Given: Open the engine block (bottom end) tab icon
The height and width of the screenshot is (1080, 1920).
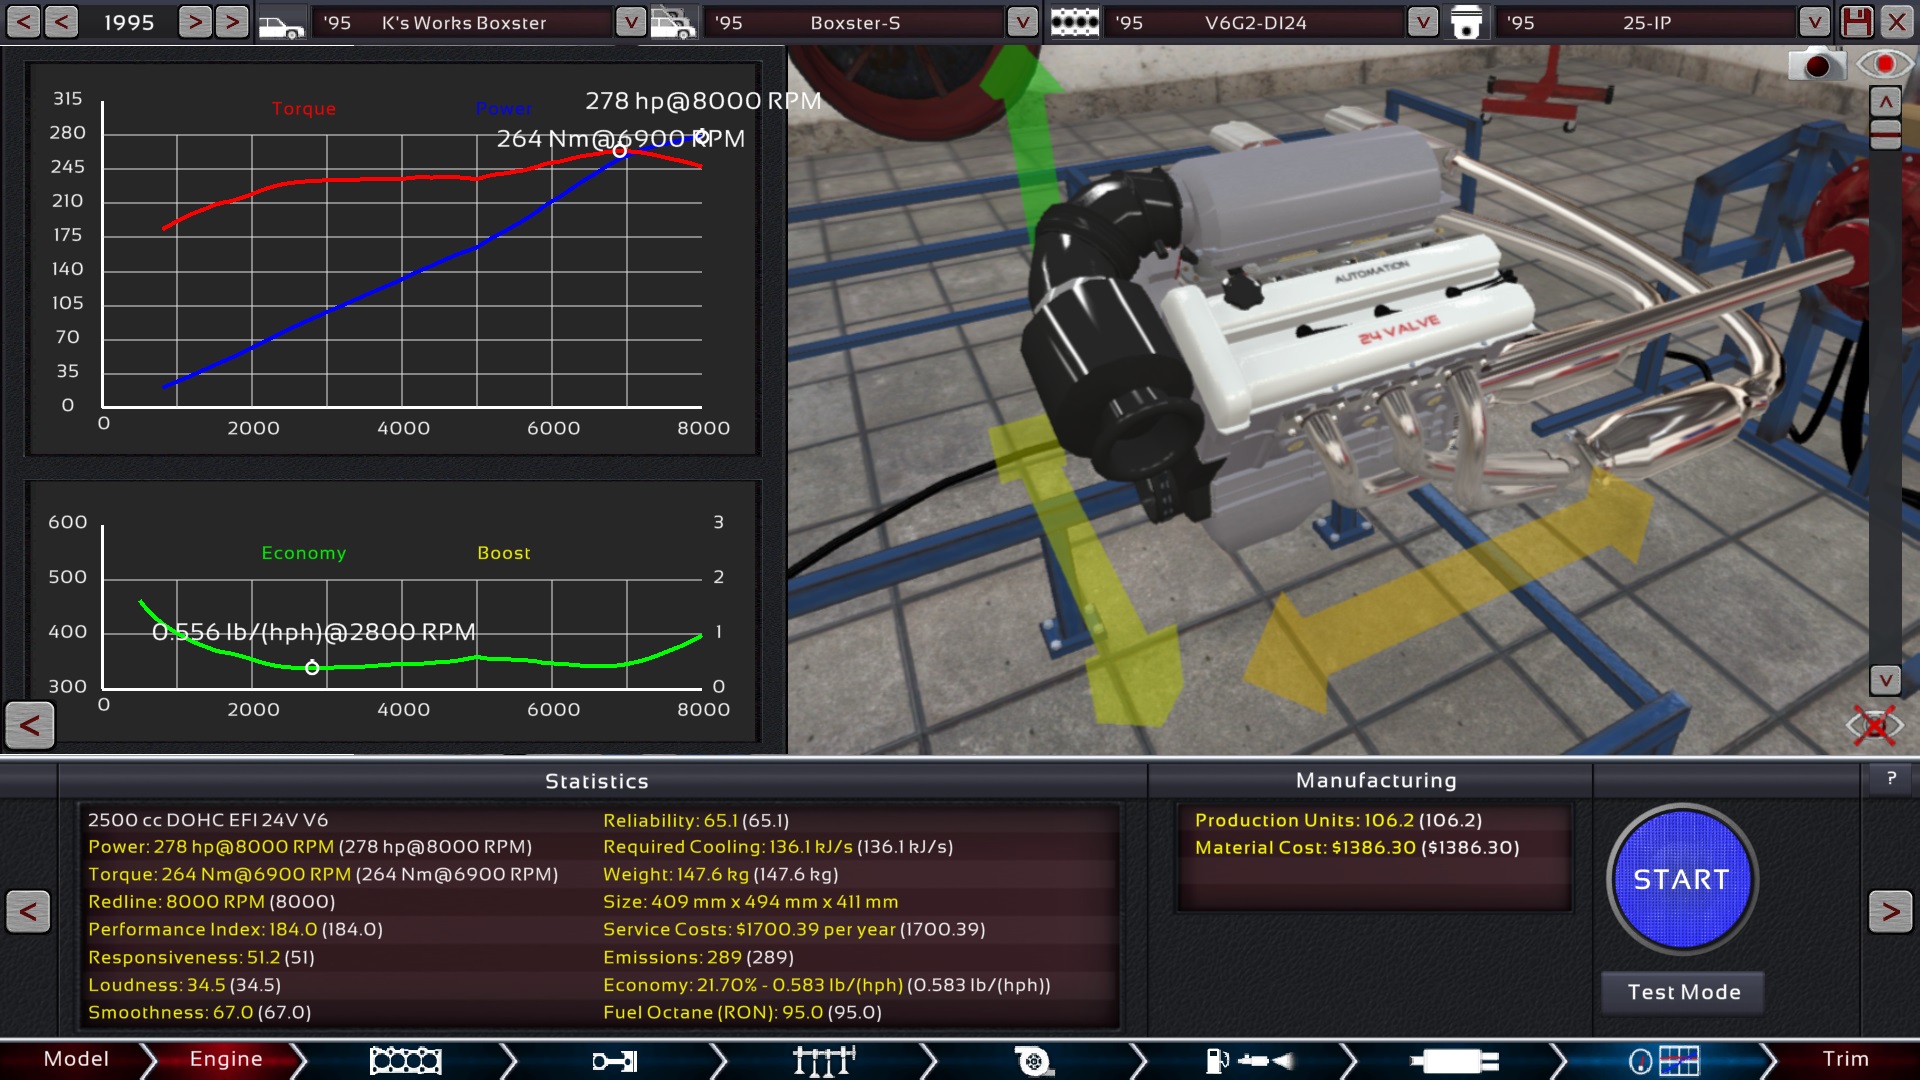Looking at the screenshot, I should [405, 1060].
